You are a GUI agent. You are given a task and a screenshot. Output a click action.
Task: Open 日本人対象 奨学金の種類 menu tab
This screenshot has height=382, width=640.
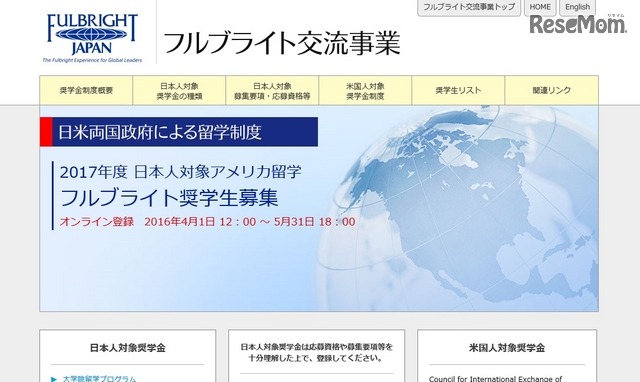click(x=179, y=90)
